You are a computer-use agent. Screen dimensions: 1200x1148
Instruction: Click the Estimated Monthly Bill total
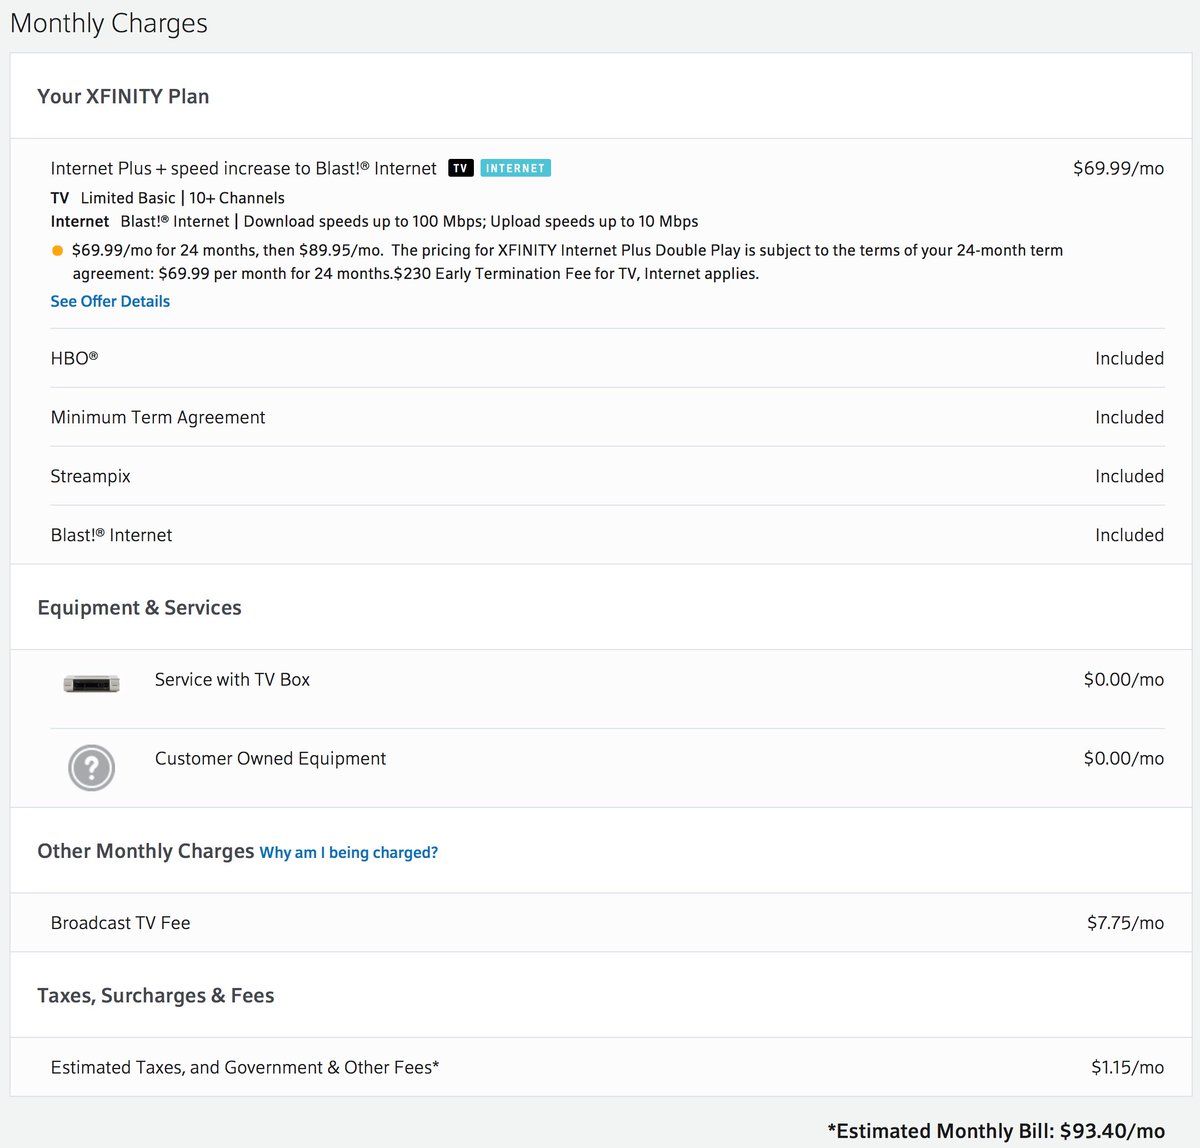pyautogui.click(x=996, y=1131)
